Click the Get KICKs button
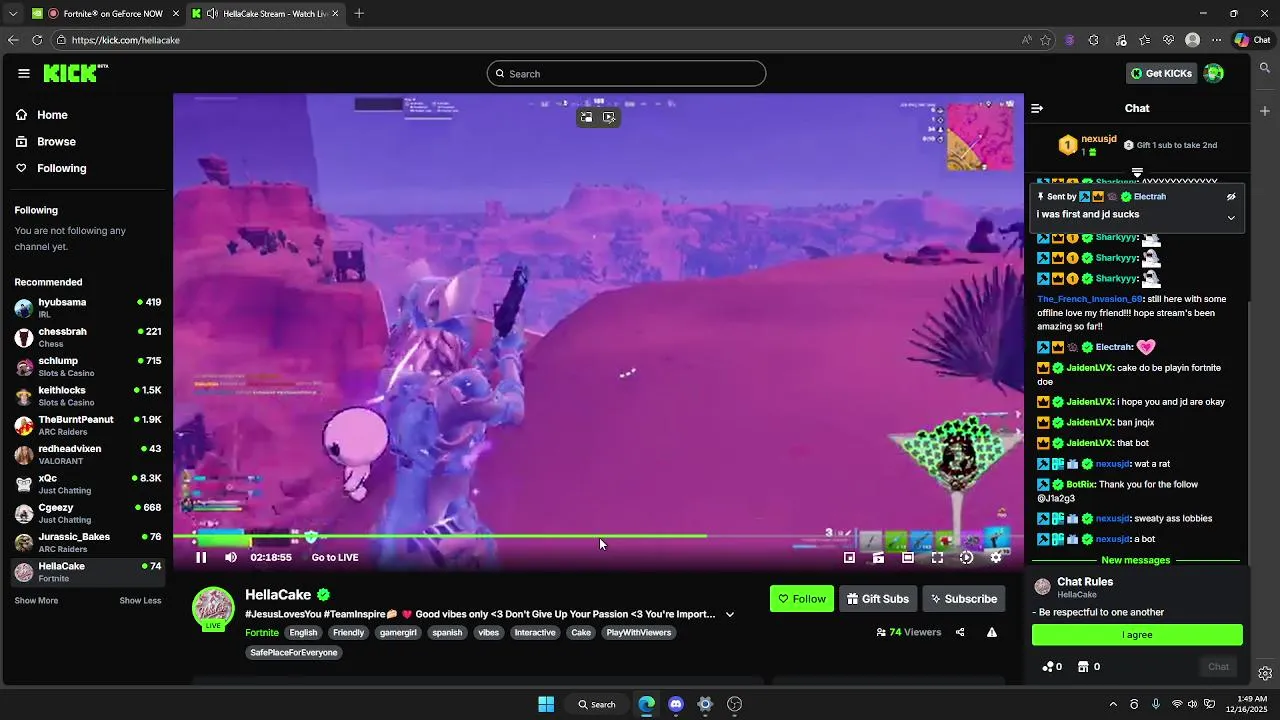The width and height of the screenshot is (1280, 720). coord(1161,73)
